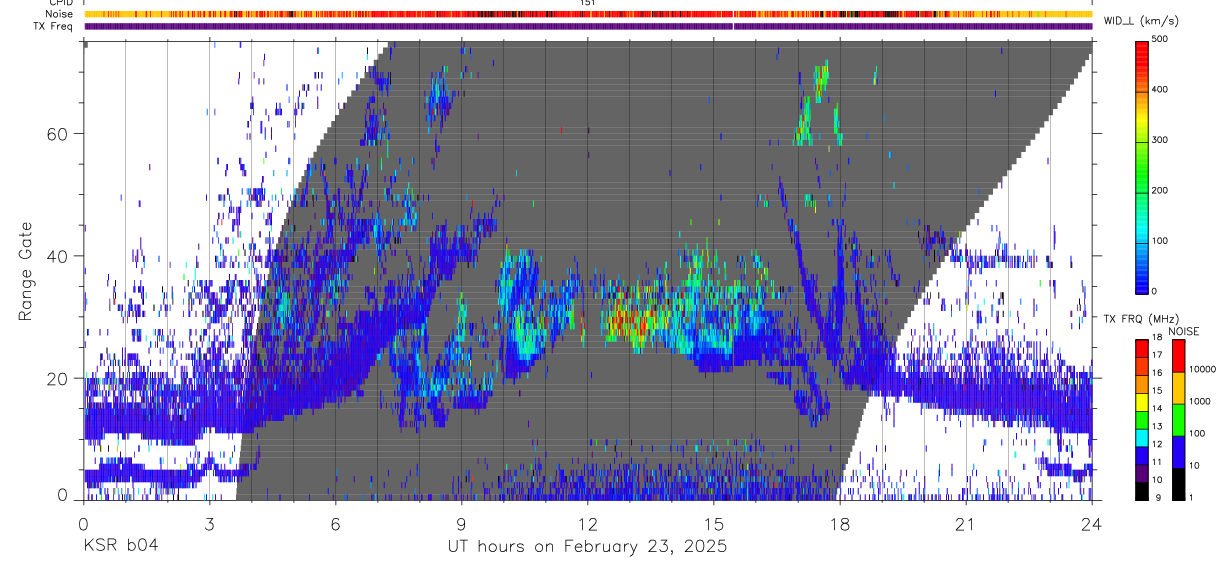Click the green middle of the width colorbar

(1141, 165)
